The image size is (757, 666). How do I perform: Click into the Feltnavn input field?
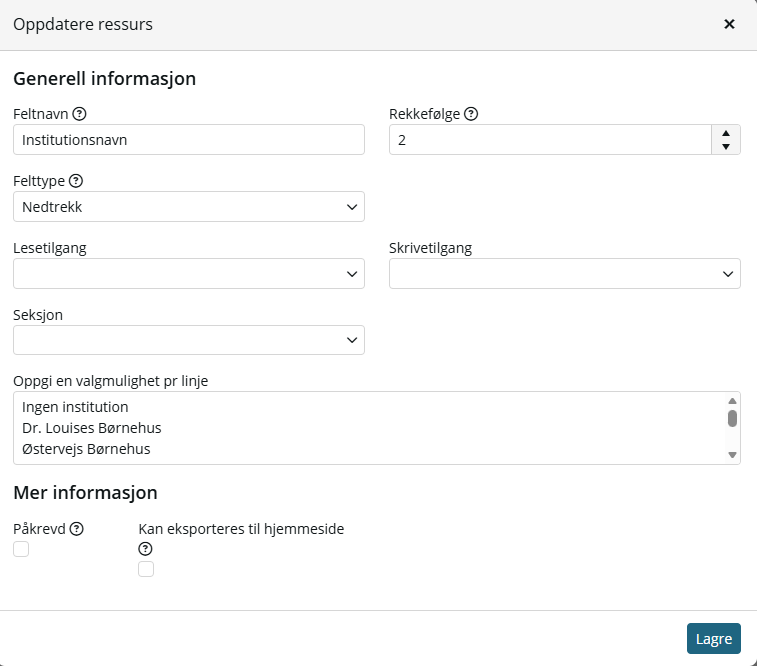pos(189,139)
